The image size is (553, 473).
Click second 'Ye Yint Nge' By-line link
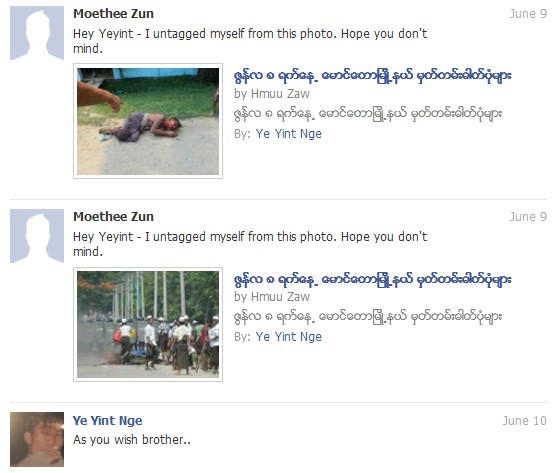(x=288, y=337)
